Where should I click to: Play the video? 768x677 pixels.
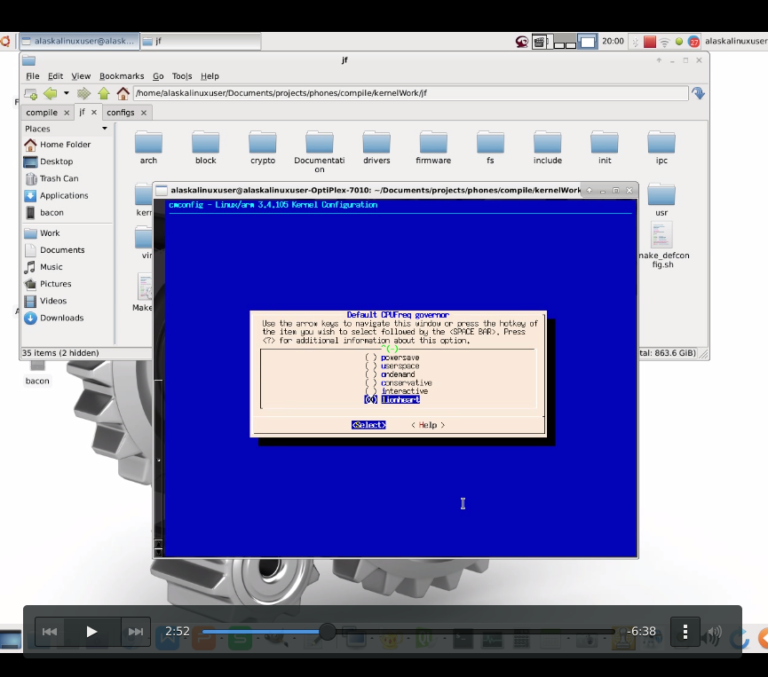[91, 631]
